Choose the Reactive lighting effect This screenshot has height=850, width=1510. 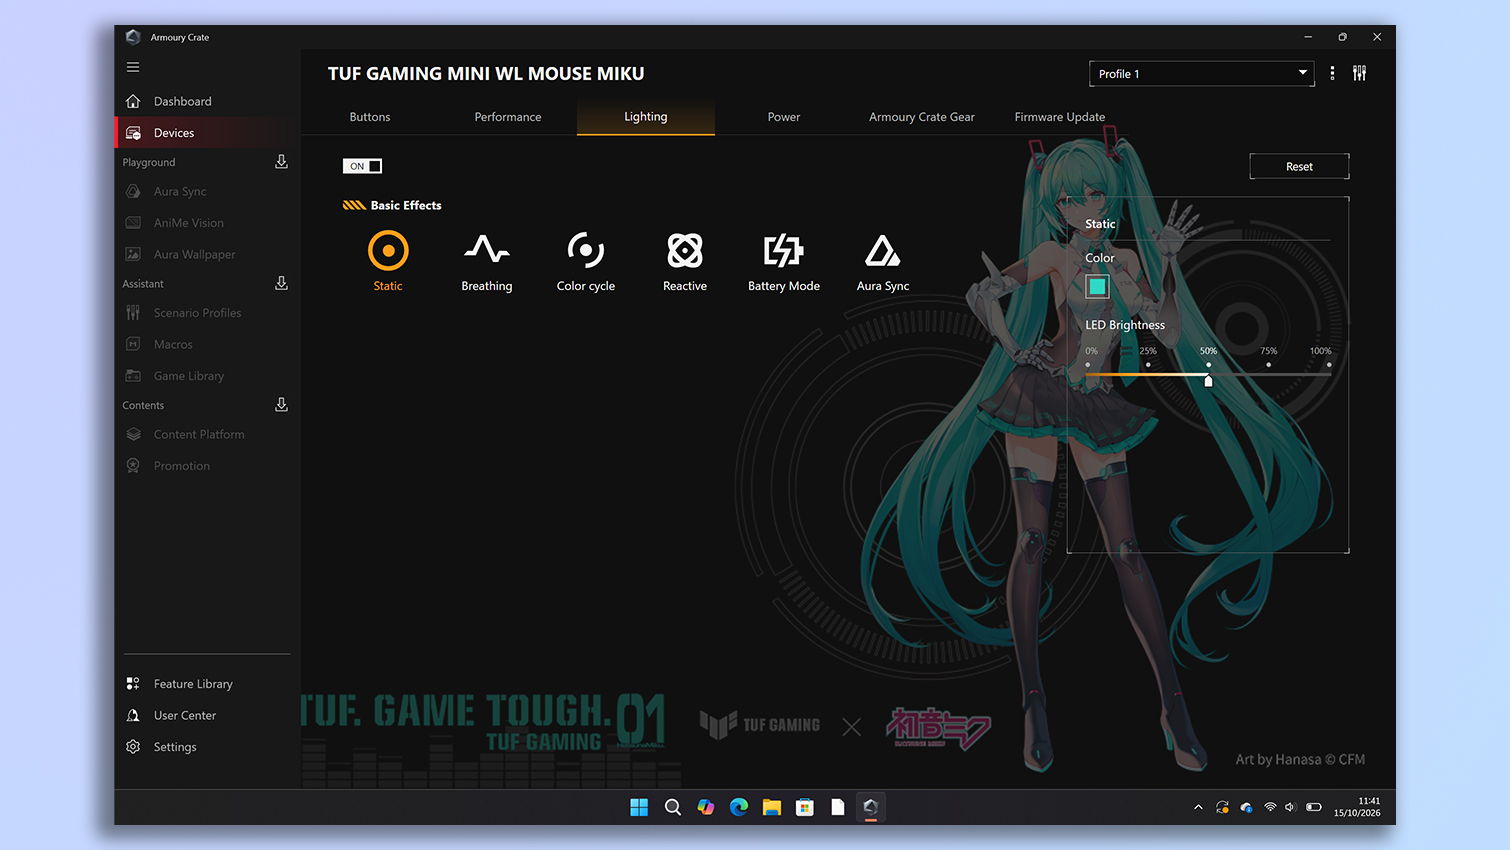coord(685,262)
